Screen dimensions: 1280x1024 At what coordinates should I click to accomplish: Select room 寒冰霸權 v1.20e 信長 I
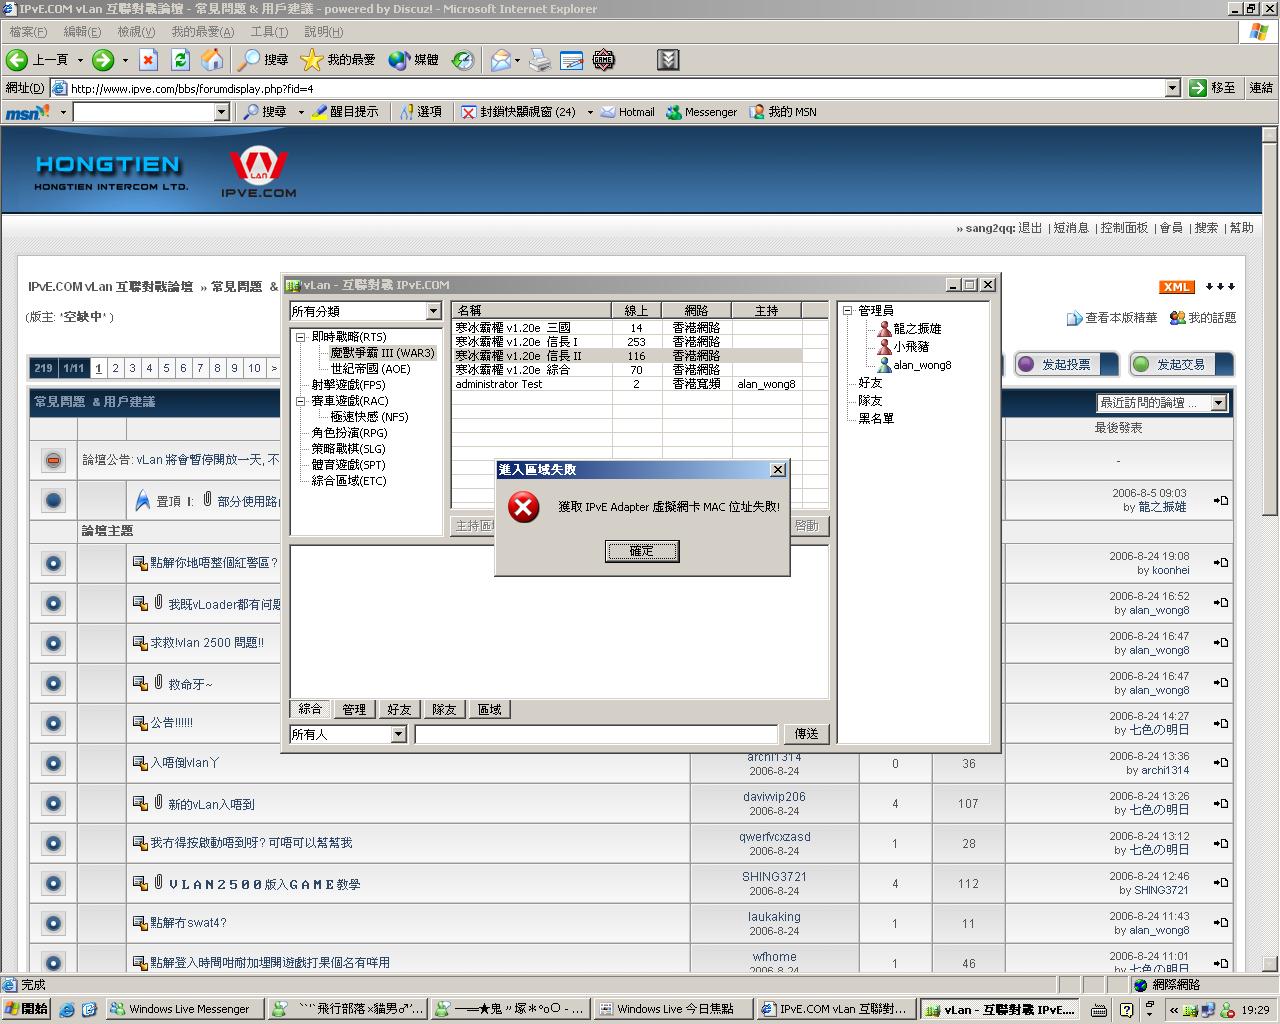coord(627,342)
